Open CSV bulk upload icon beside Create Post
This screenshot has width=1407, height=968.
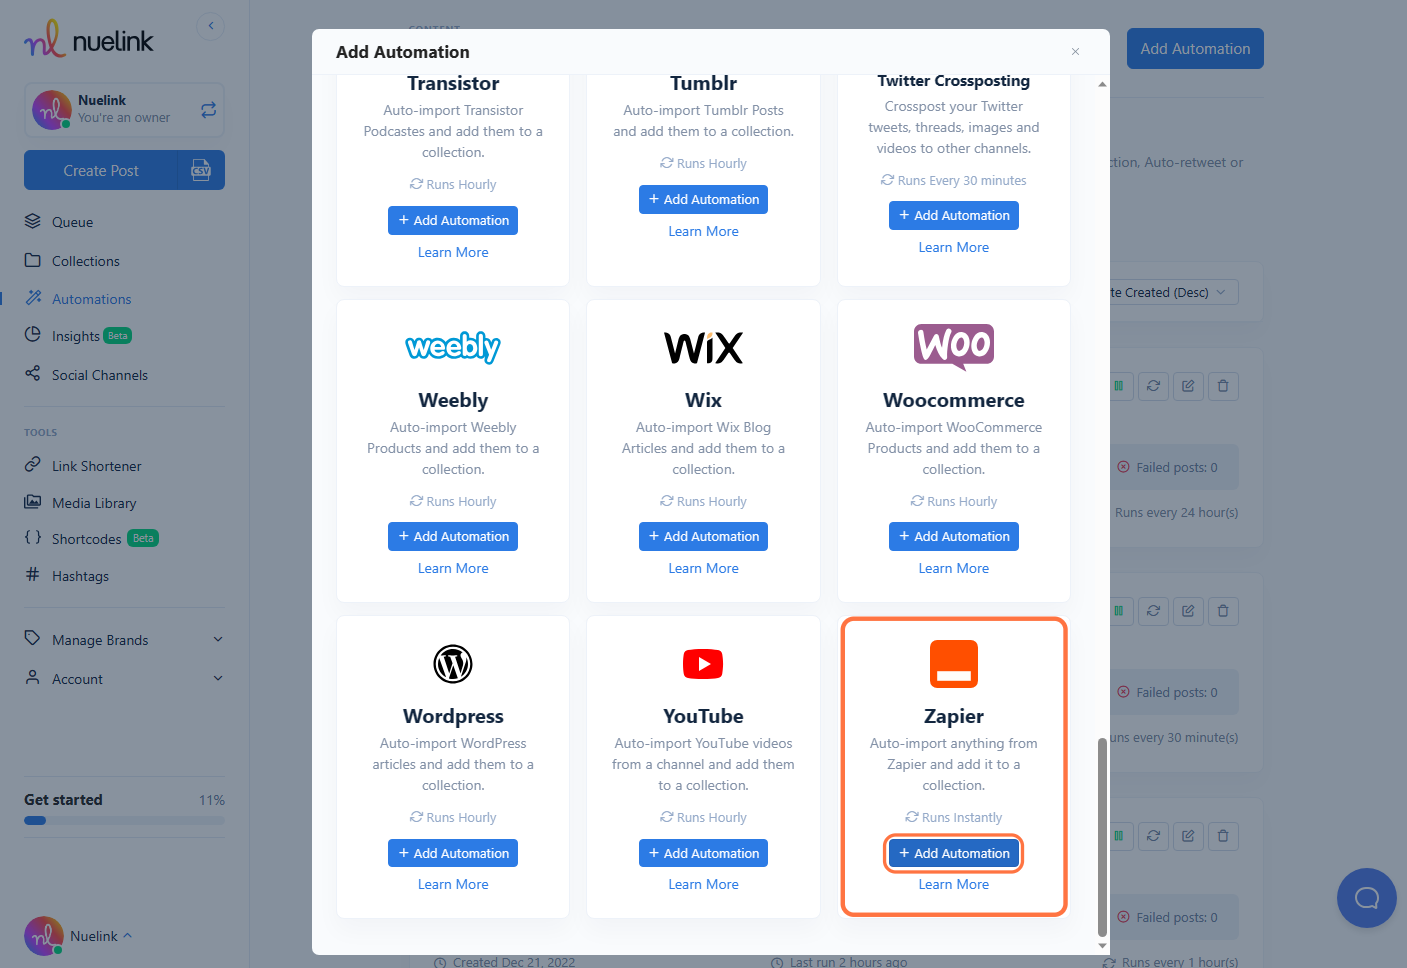(x=201, y=170)
